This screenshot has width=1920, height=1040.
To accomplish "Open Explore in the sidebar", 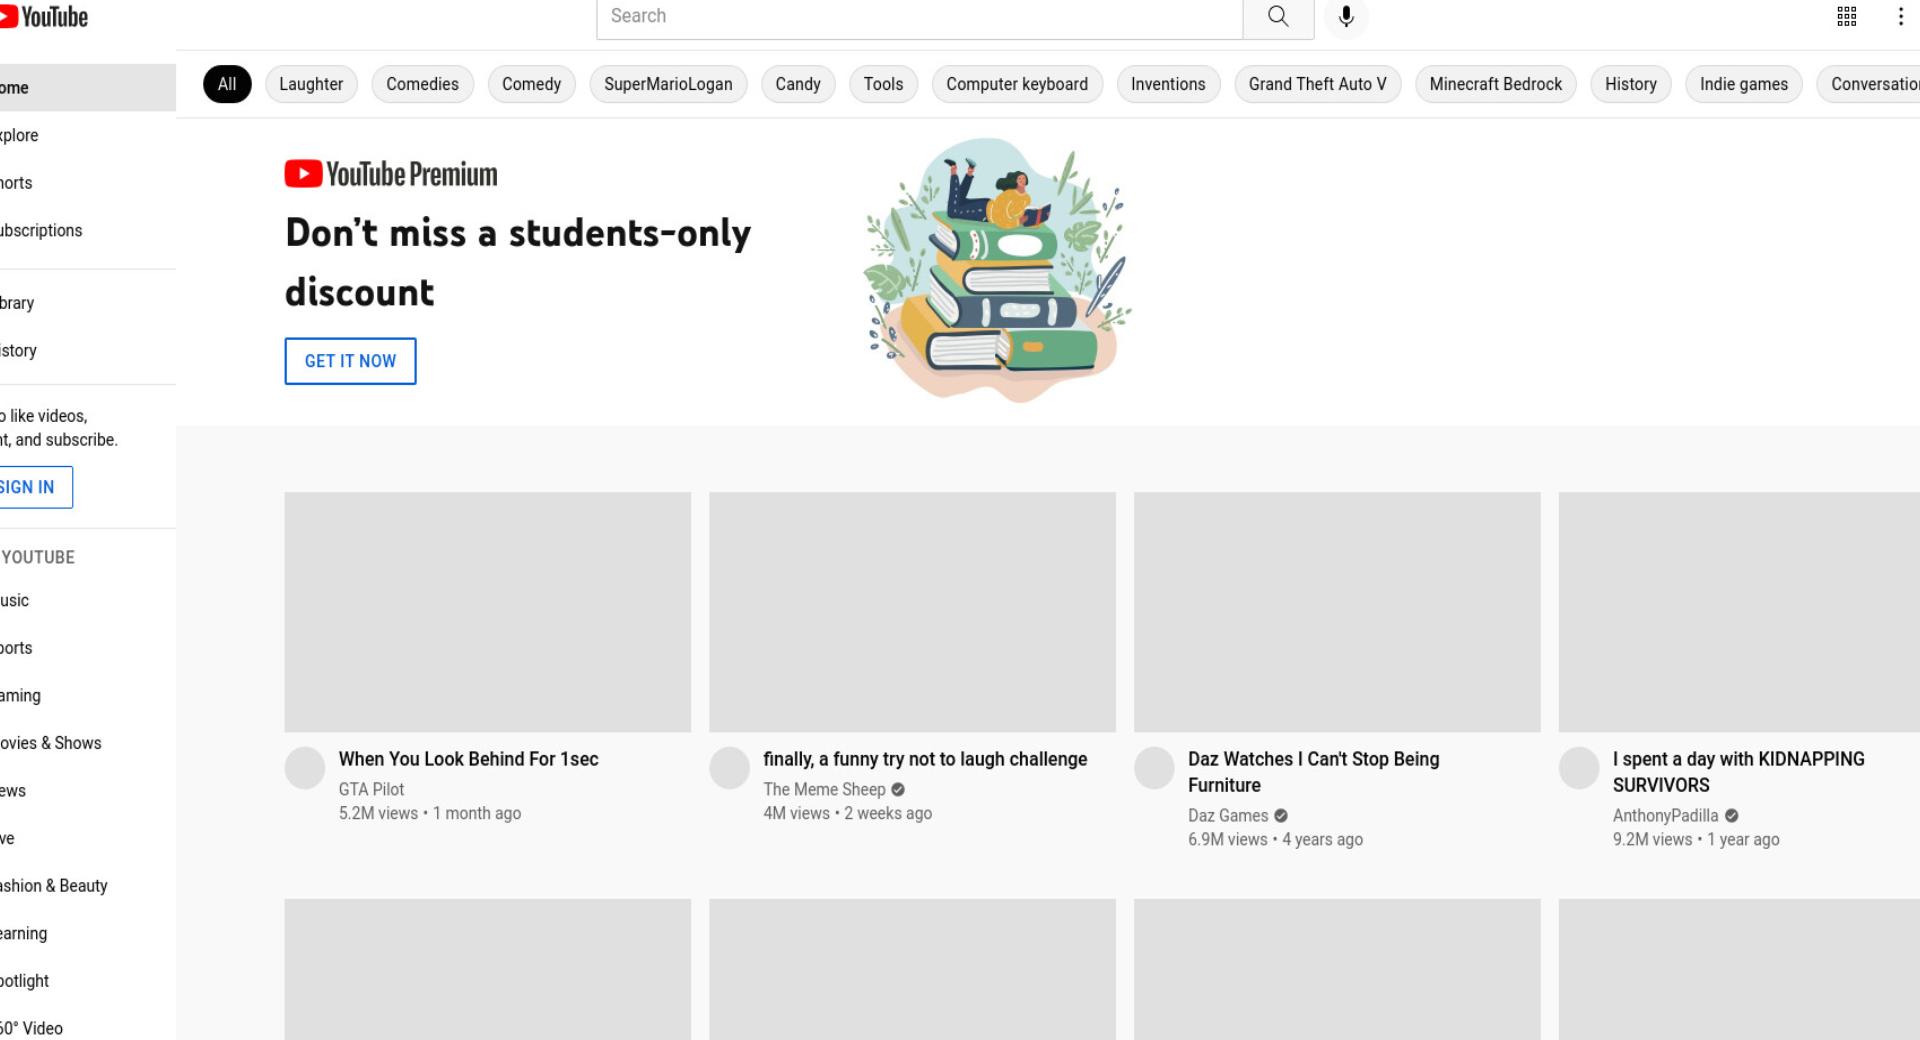I will 88,135.
